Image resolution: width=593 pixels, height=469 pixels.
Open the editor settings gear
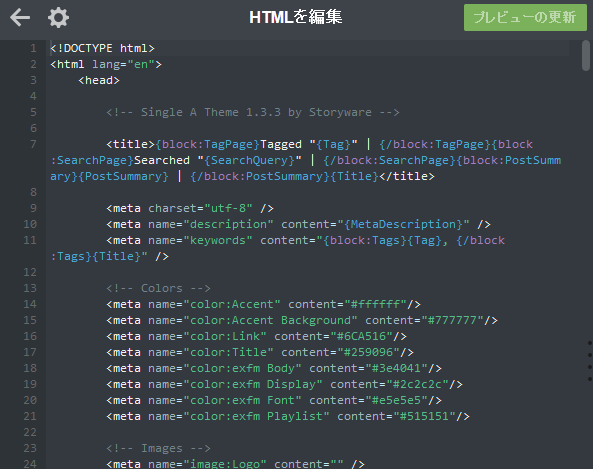click(x=58, y=17)
